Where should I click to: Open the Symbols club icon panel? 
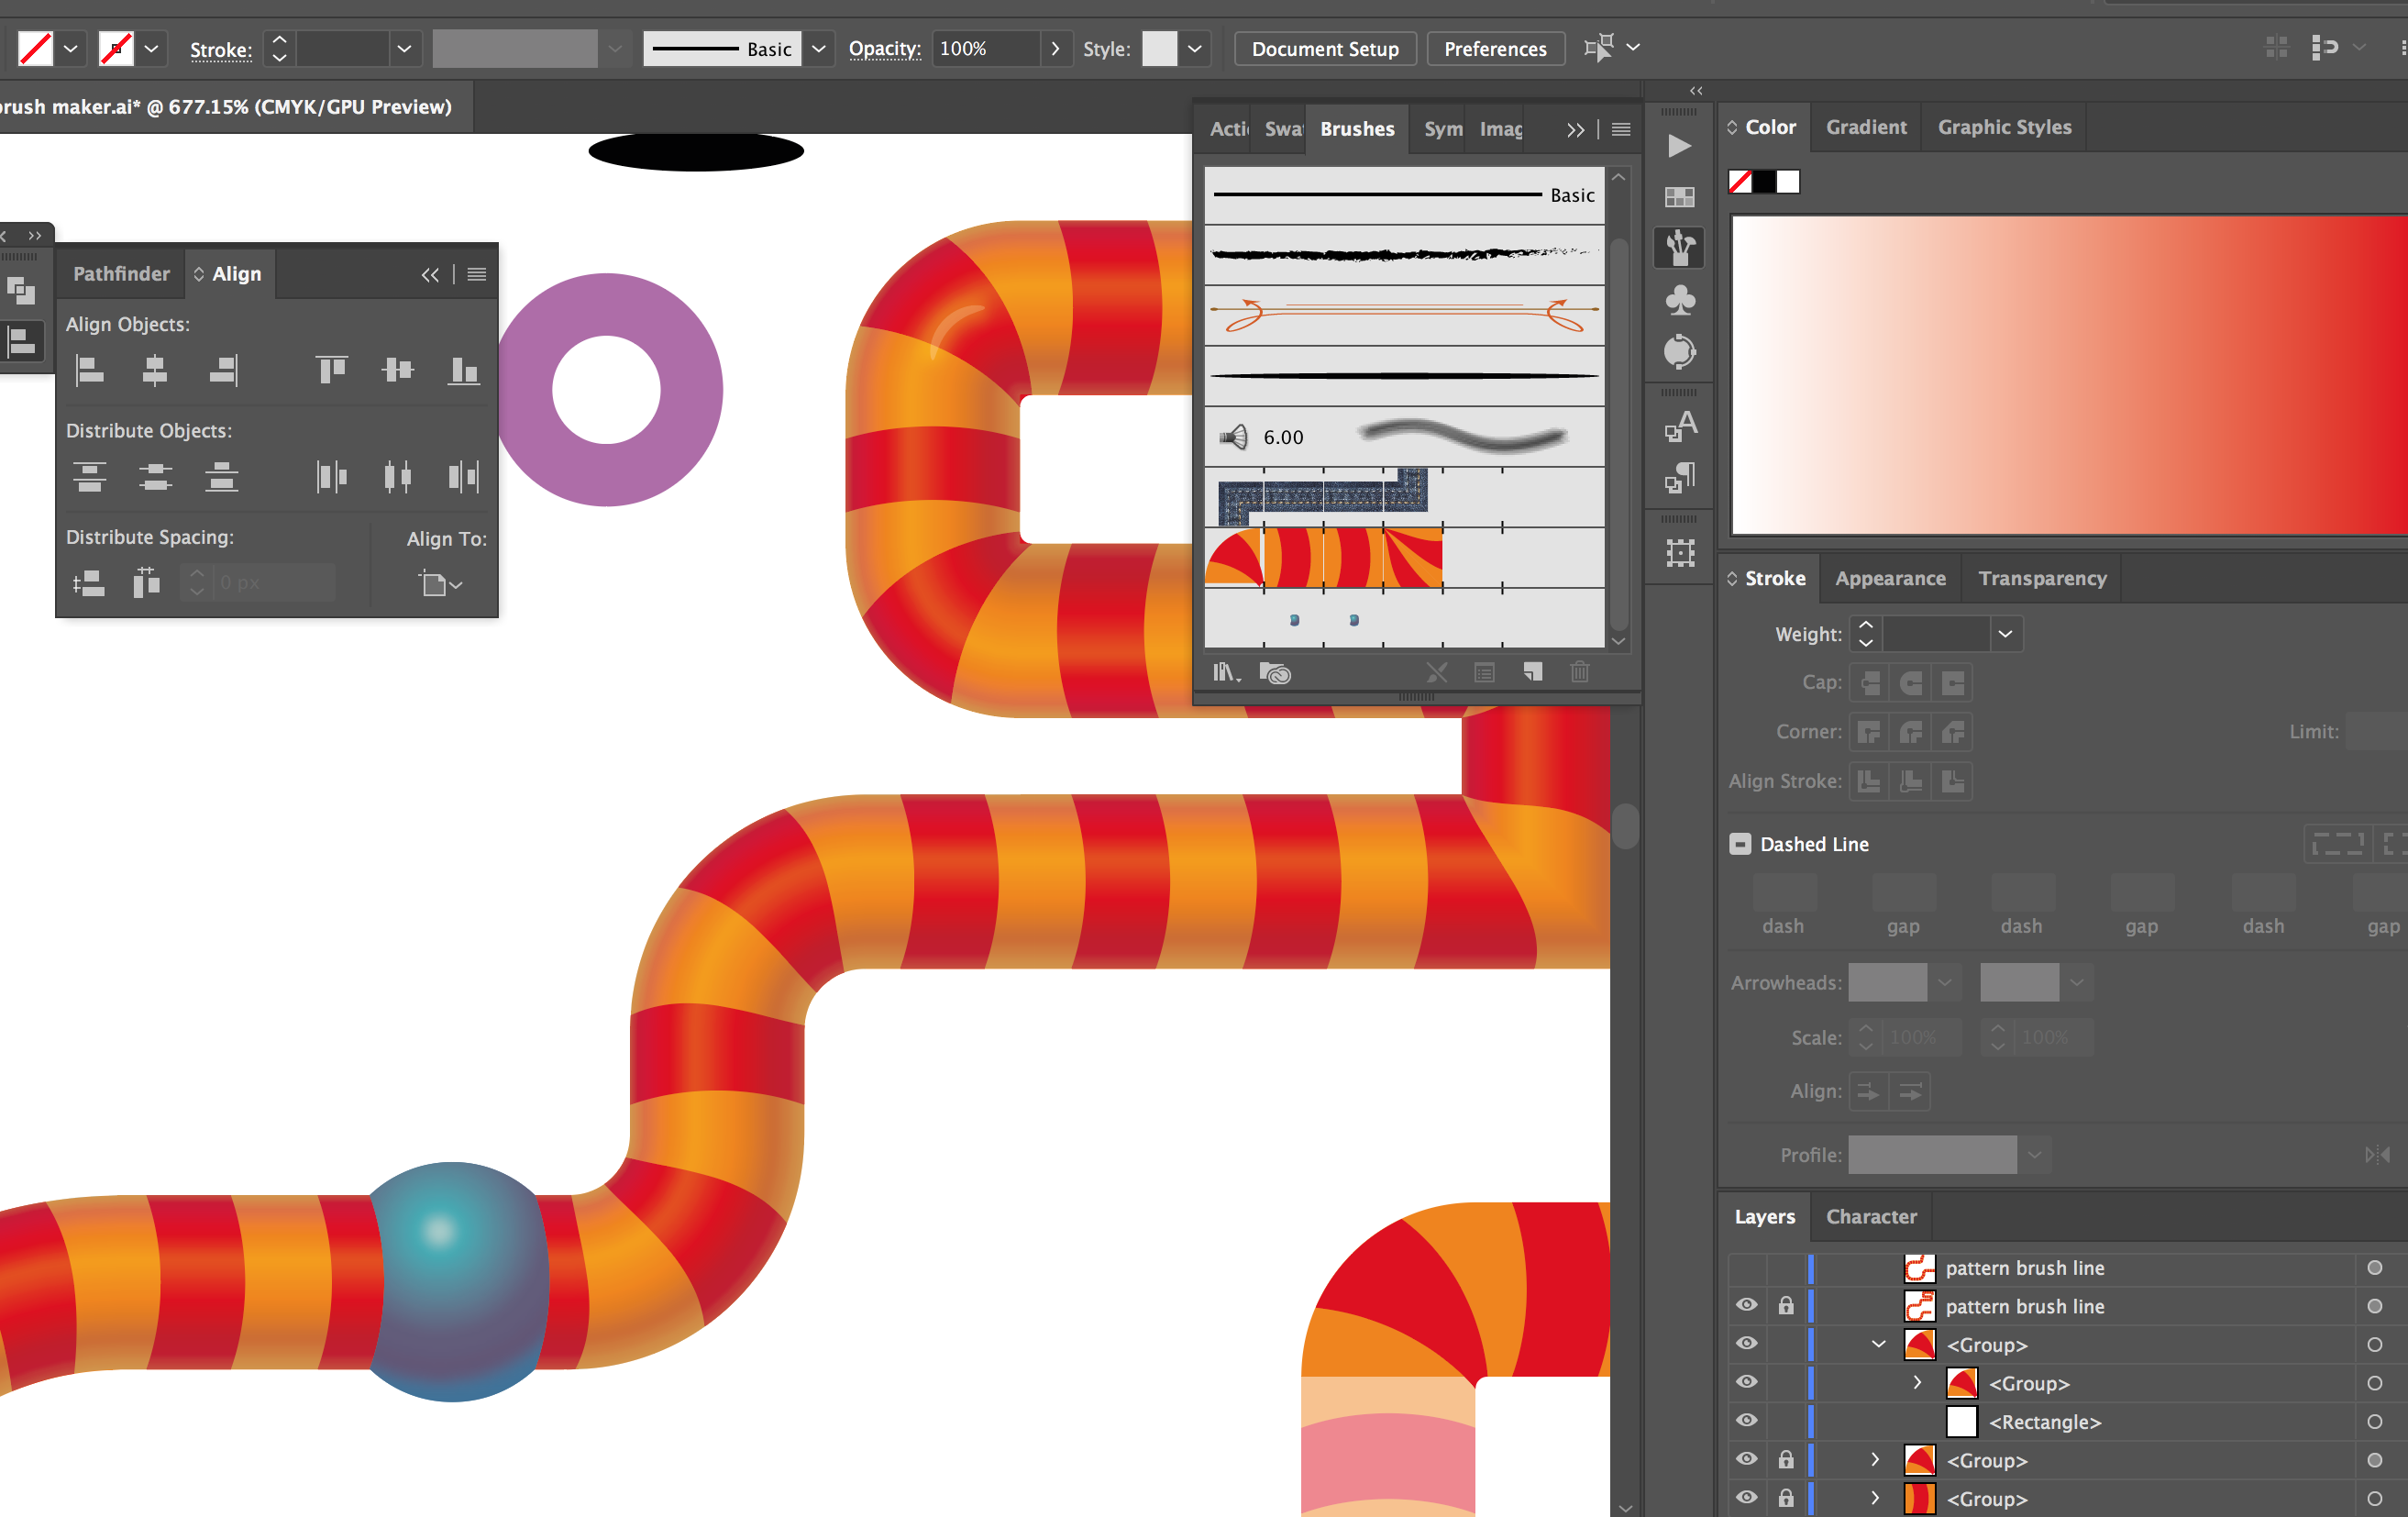1679,300
